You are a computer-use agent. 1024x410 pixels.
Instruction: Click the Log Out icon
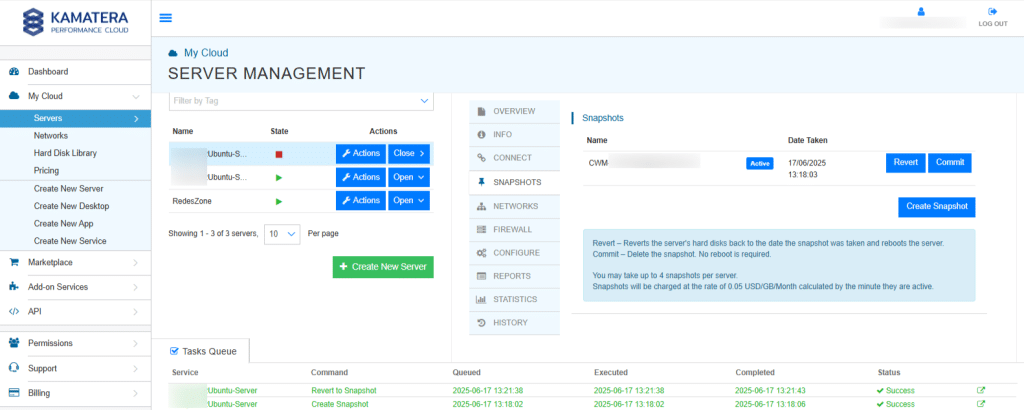pos(992,12)
